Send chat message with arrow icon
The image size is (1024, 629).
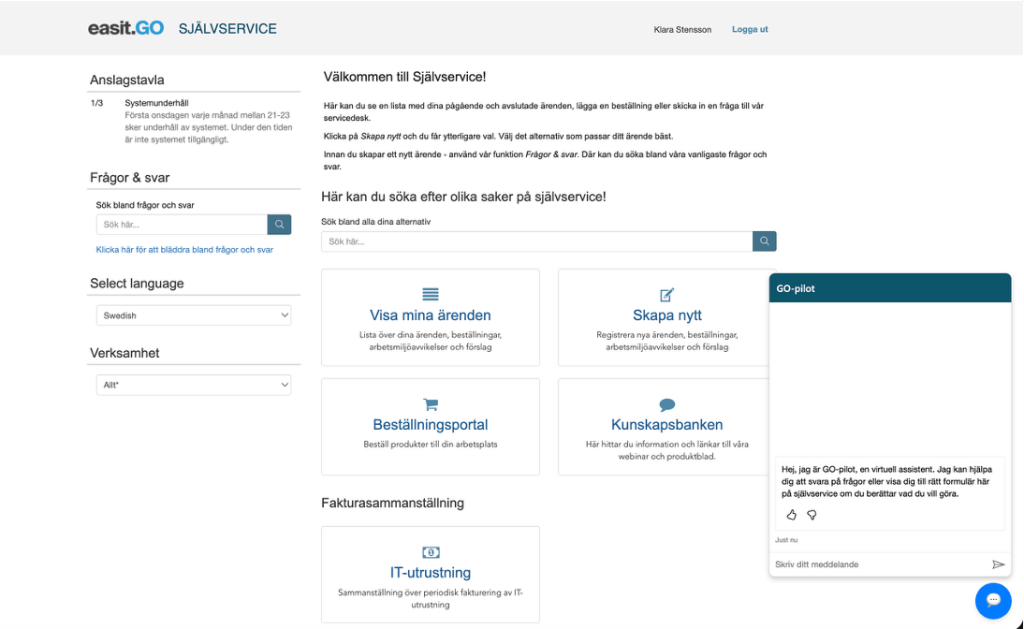pos(997,565)
